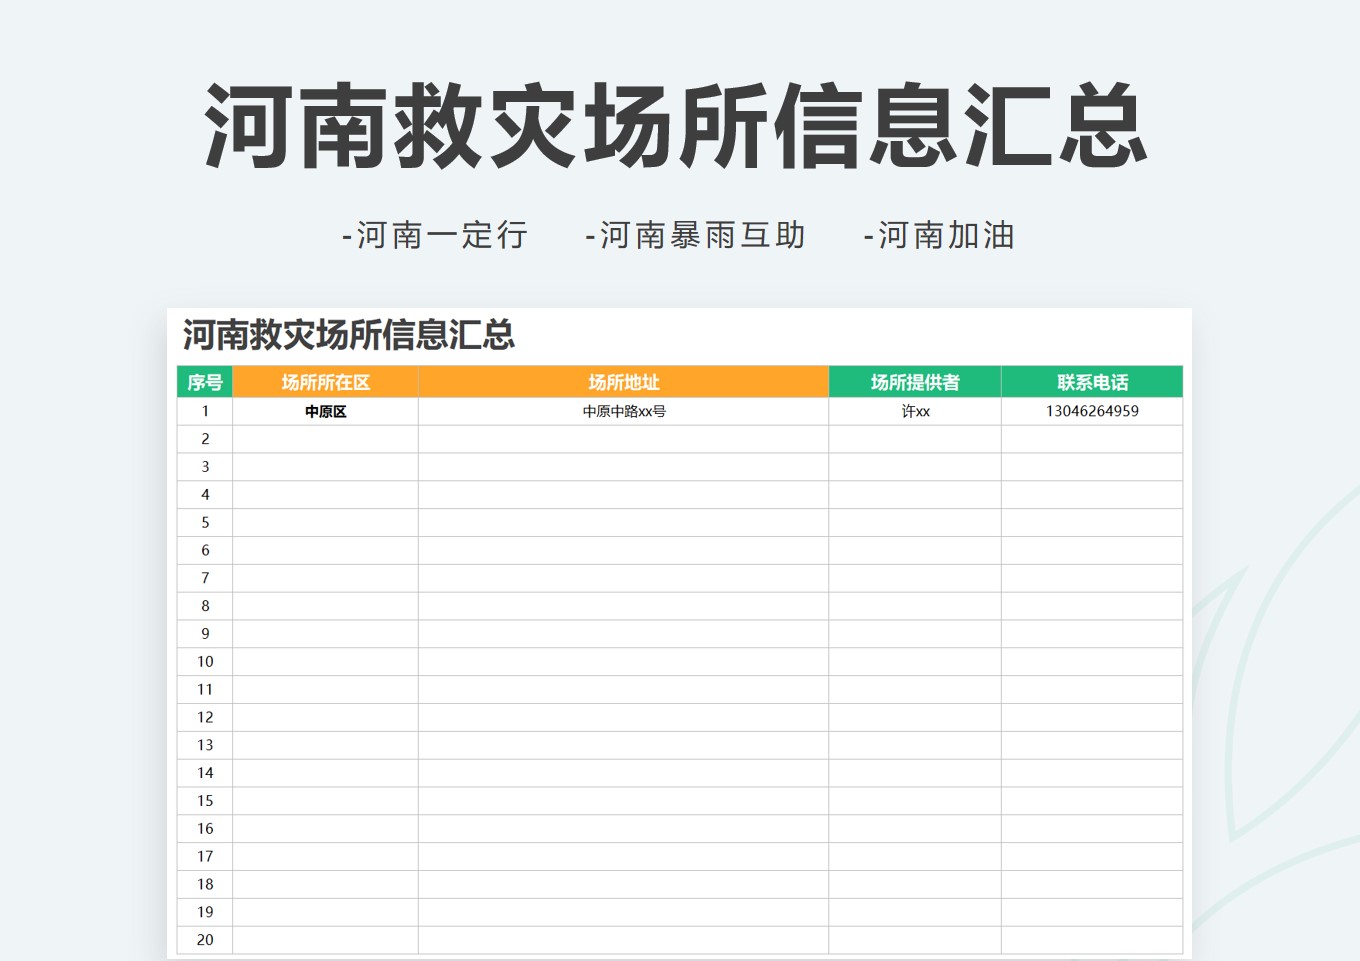Click row number 10

tap(204, 661)
